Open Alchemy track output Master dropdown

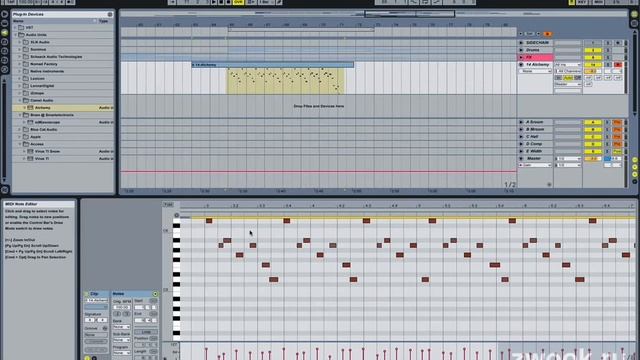pos(568,84)
